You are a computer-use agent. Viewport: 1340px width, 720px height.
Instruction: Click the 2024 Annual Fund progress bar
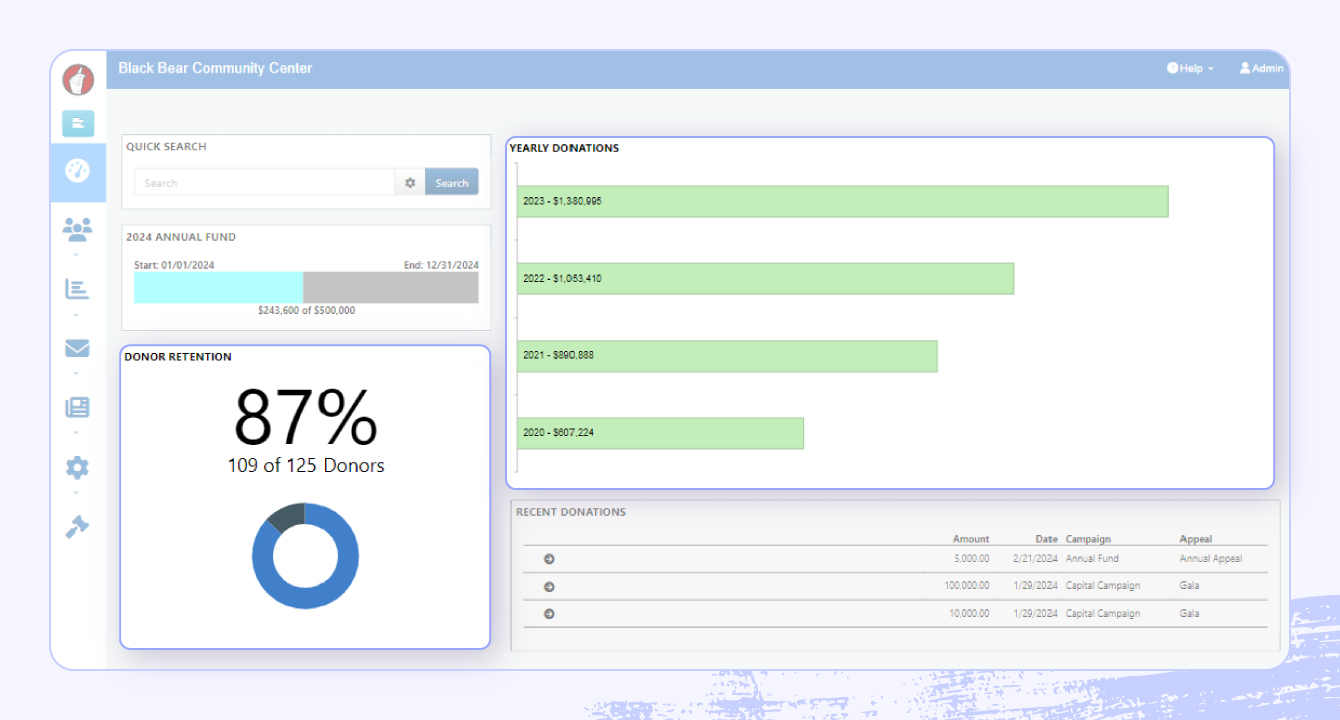tap(306, 288)
